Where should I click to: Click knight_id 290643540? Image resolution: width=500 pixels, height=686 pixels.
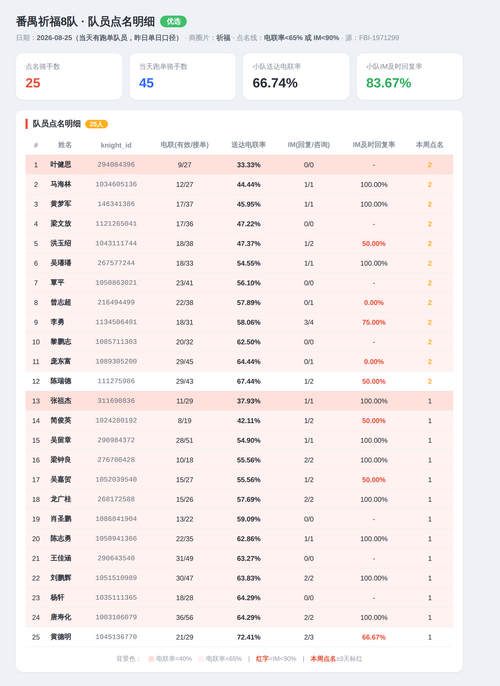coord(116,559)
